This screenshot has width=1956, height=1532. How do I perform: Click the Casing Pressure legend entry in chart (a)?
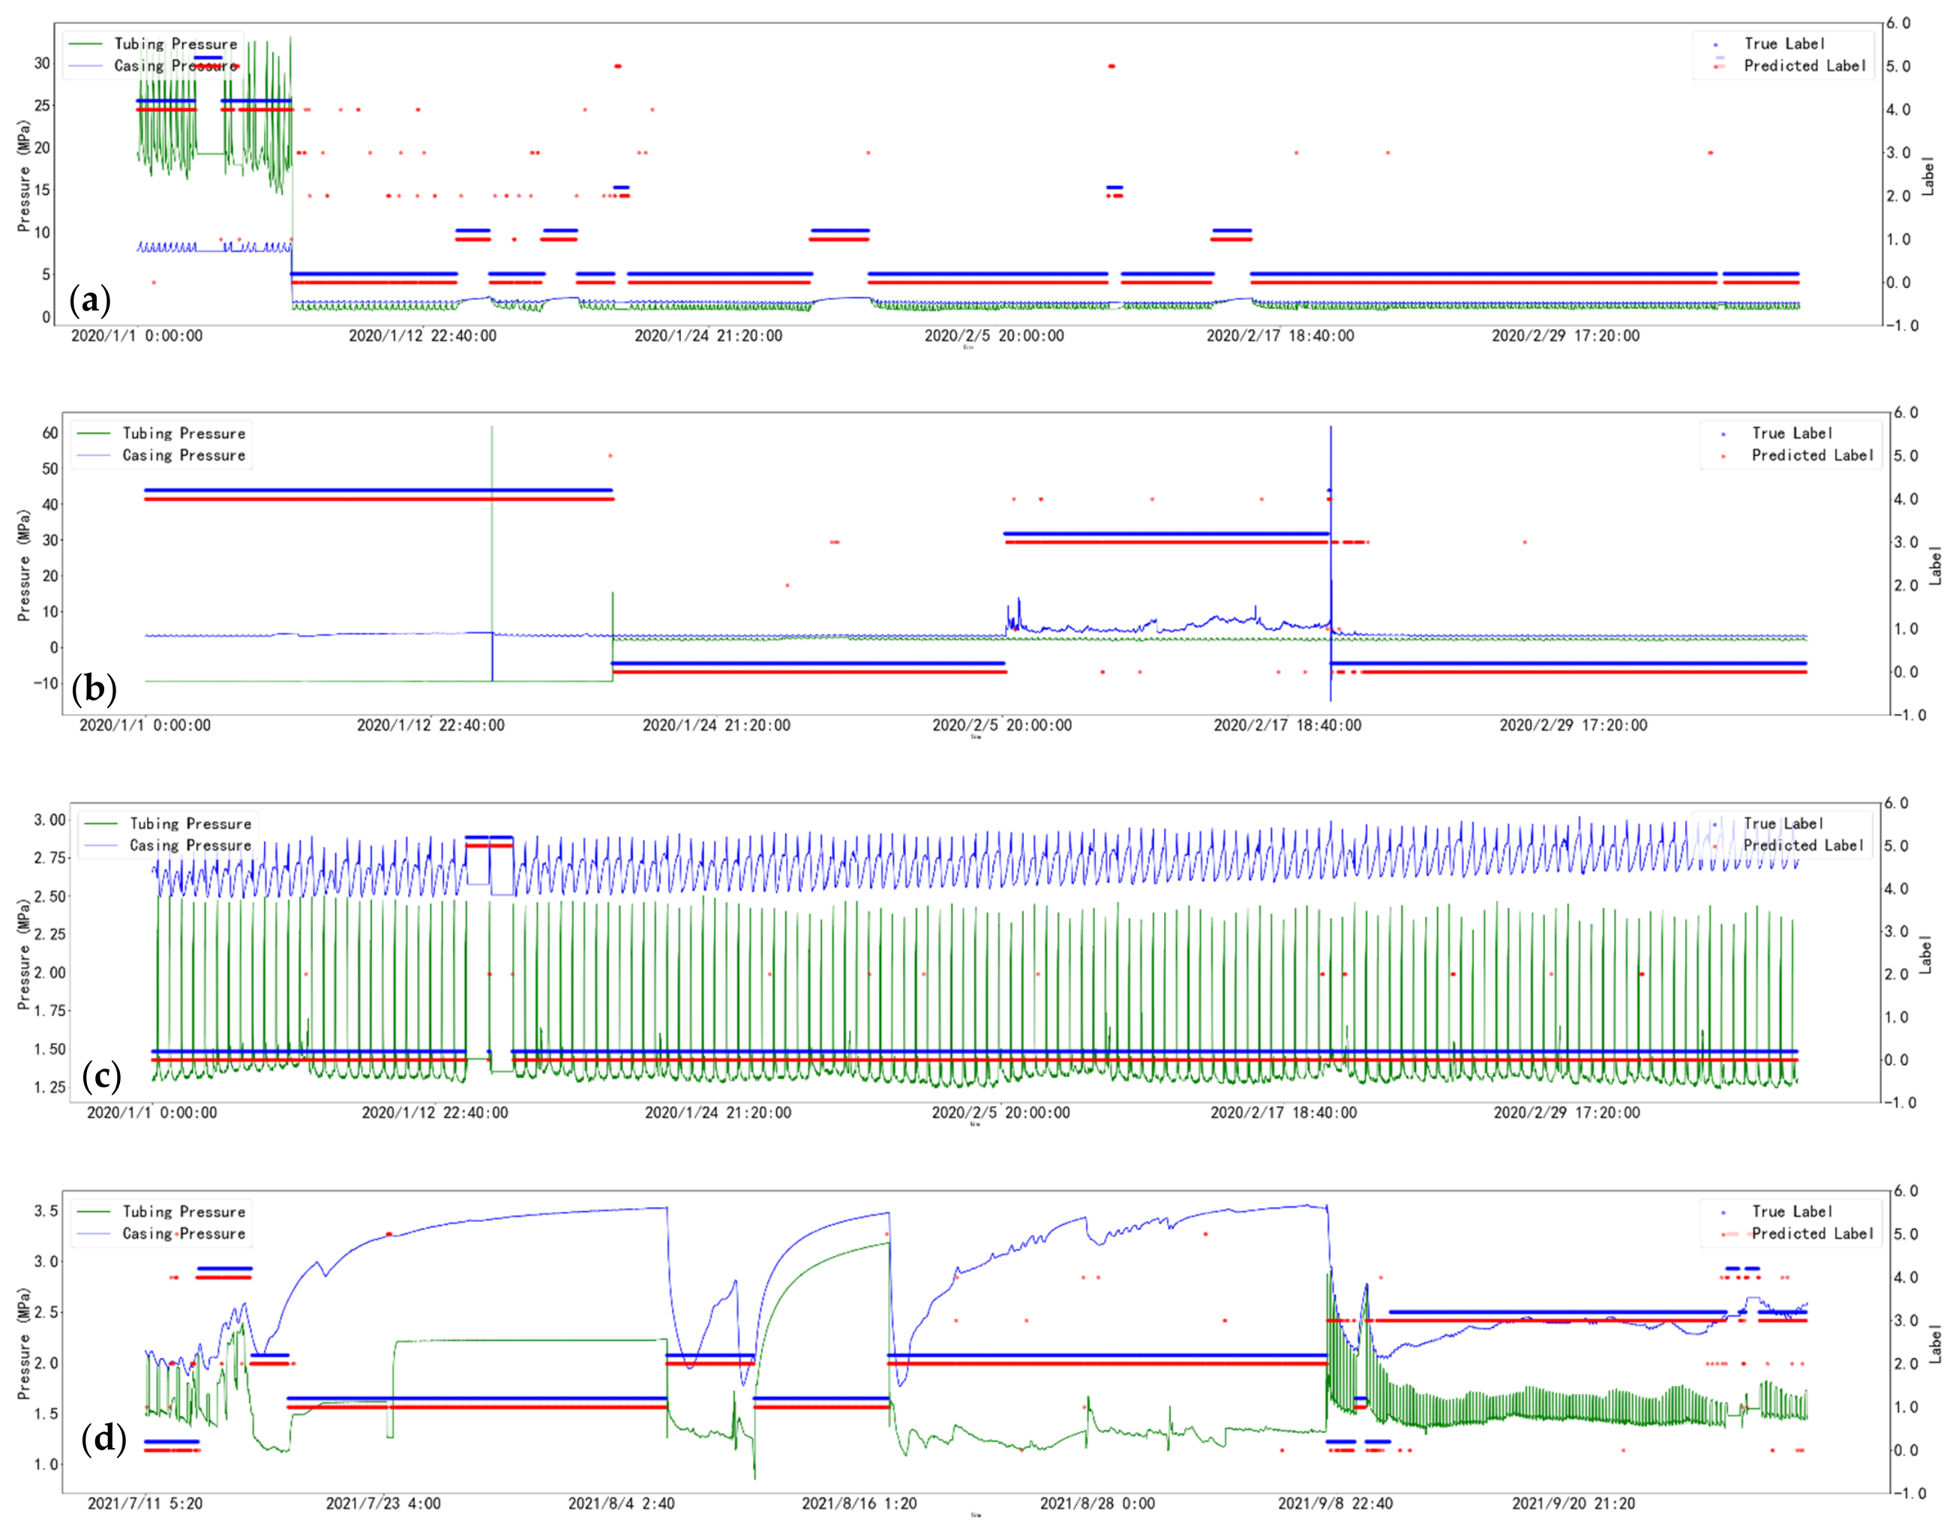tap(153, 66)
